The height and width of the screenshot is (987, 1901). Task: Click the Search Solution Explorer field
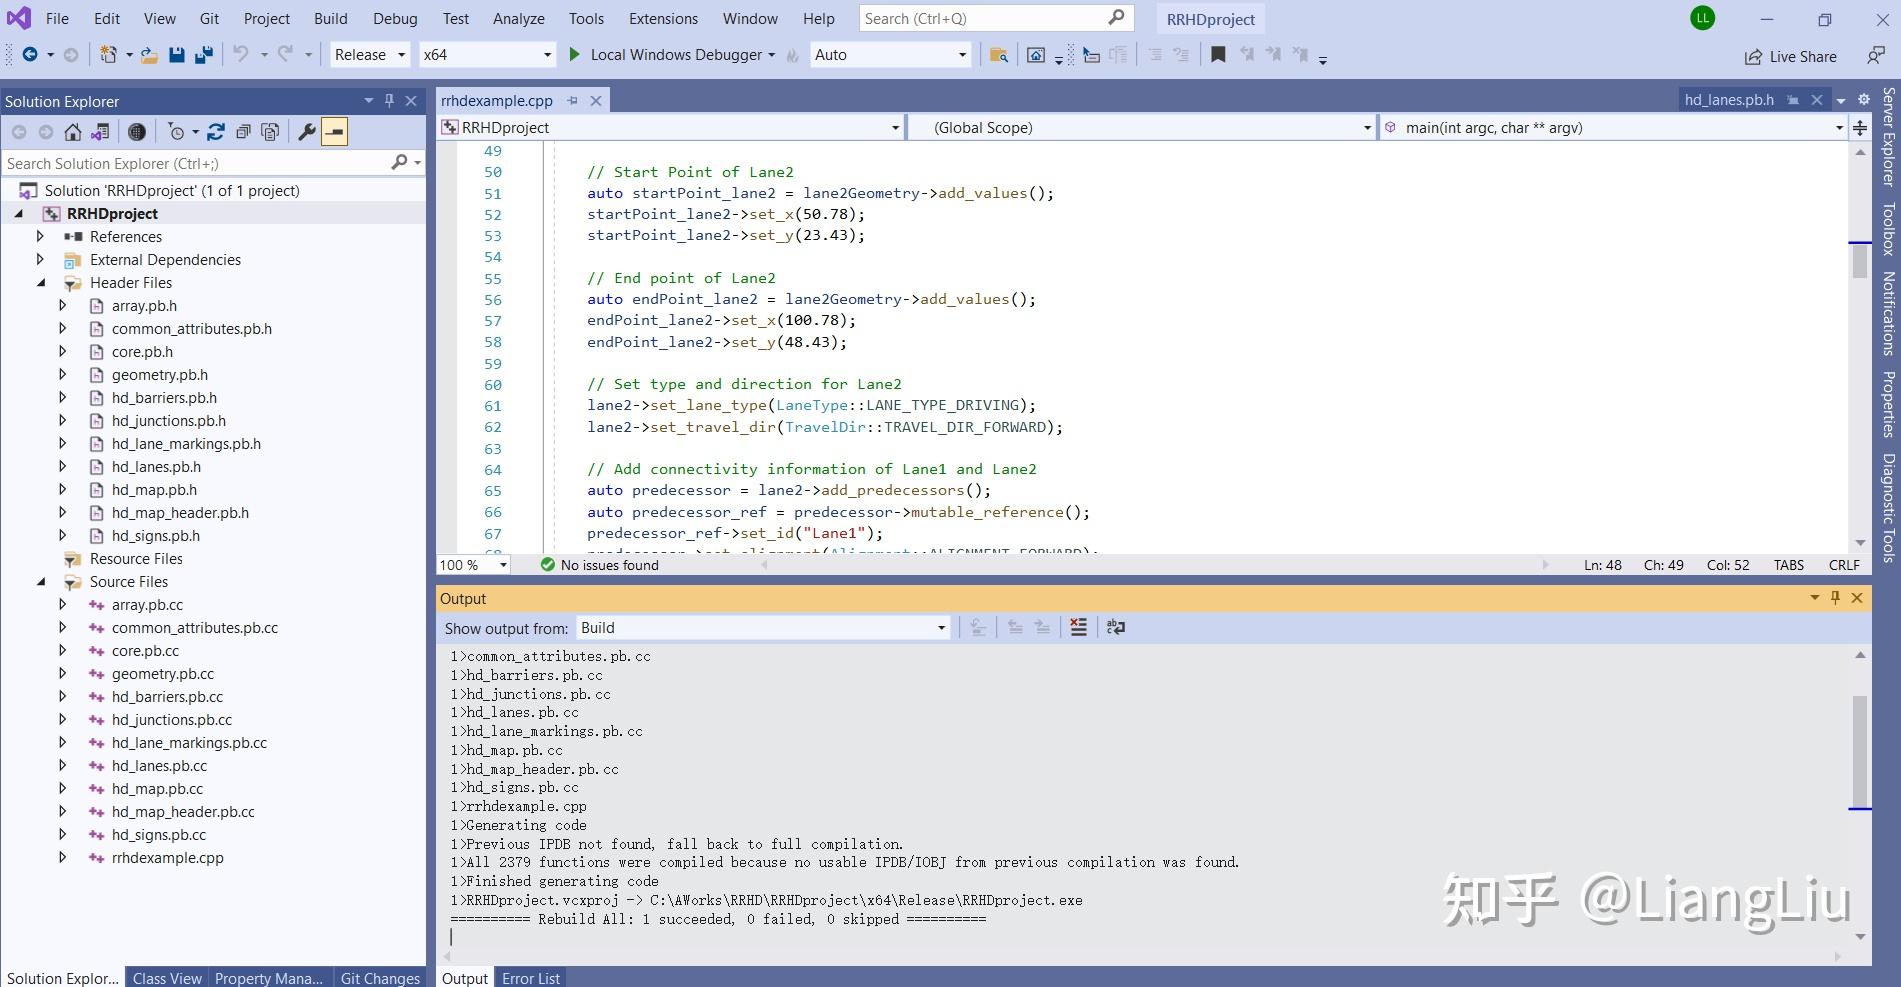195,163
